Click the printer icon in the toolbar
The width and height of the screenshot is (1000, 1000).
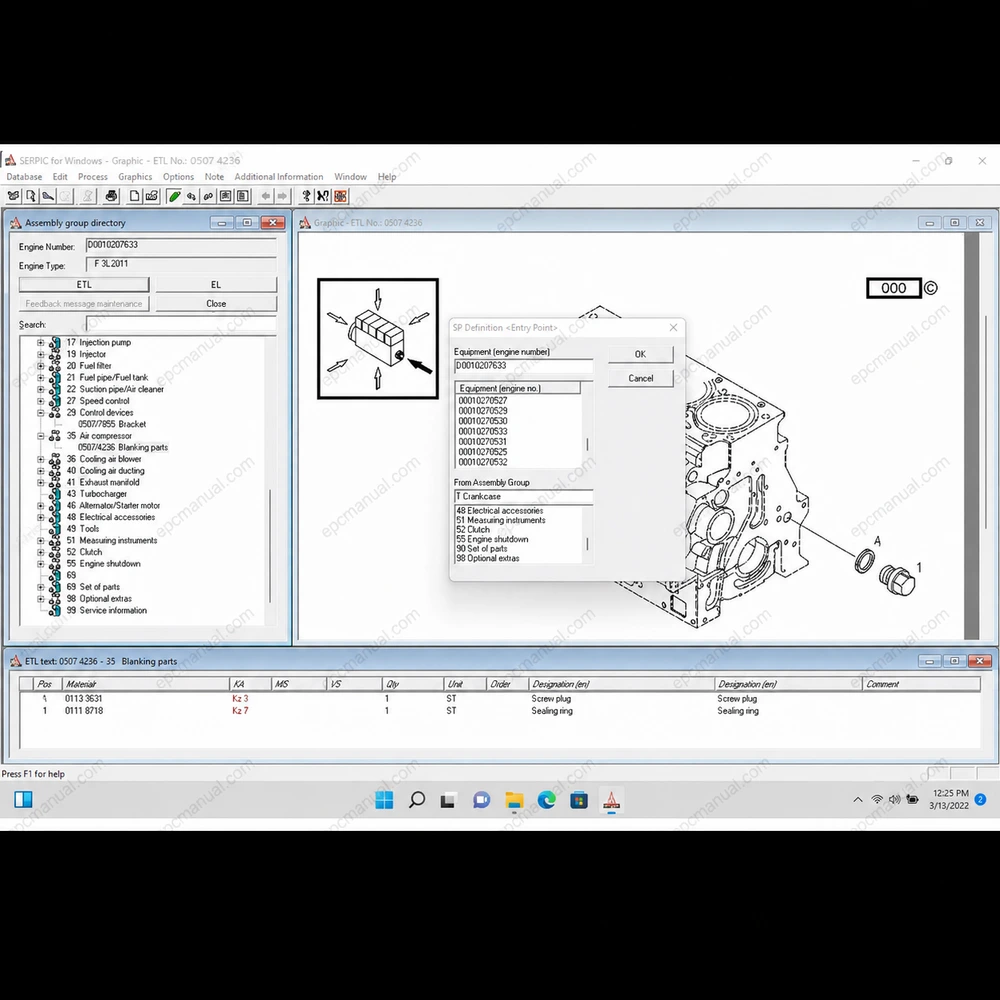(112, 196)
